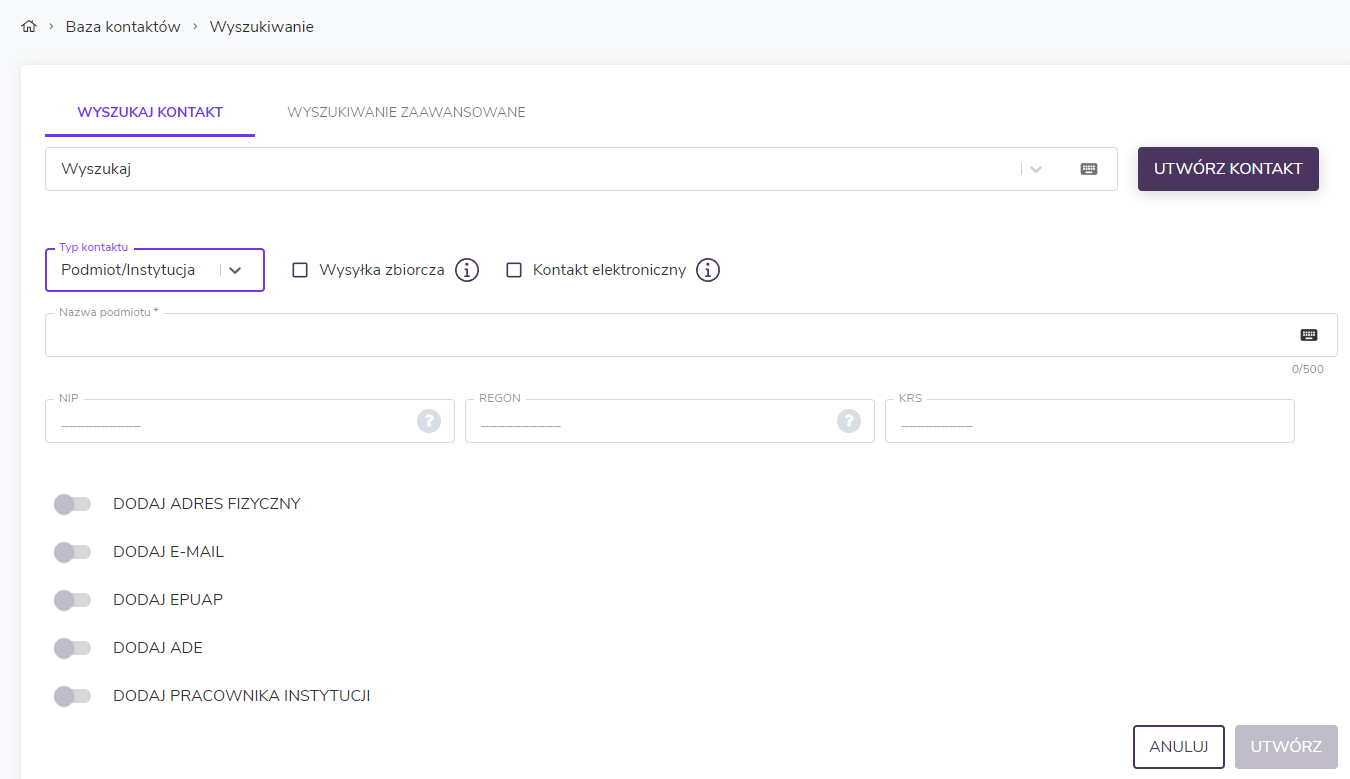Open the Wyszukaj search dropdown arrow

1036,169
